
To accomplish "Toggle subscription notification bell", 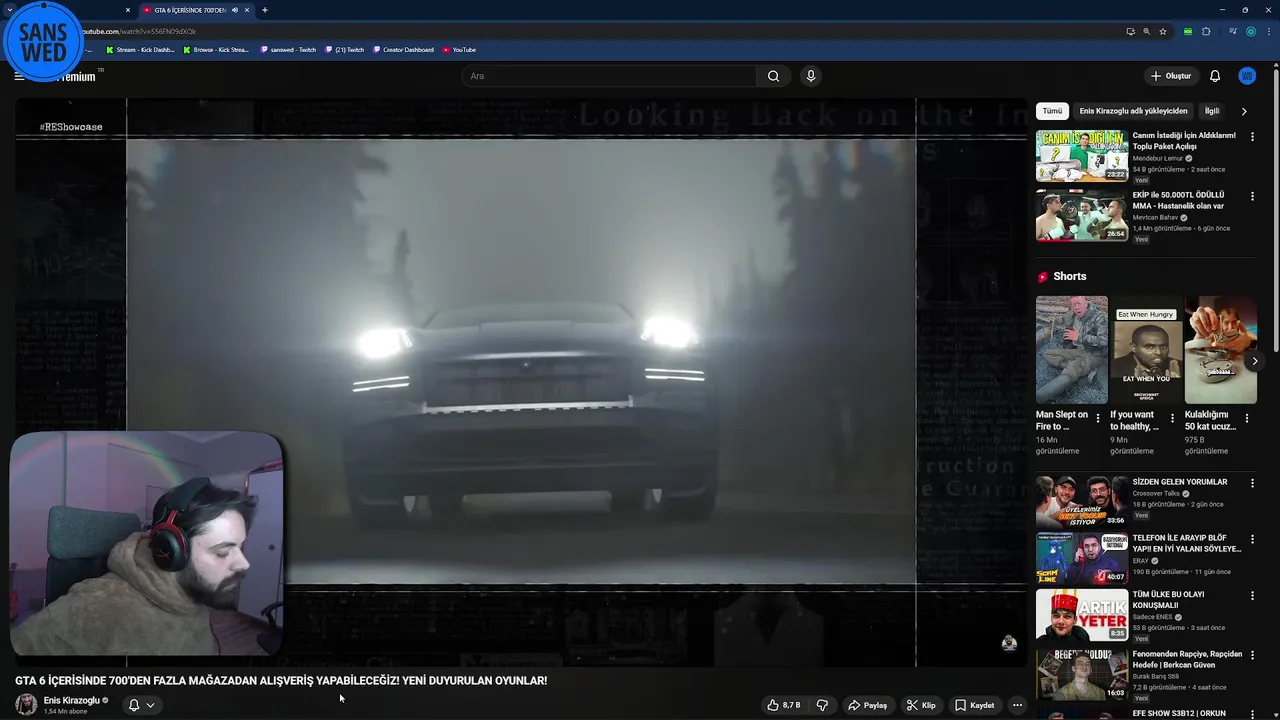I will (134, 705).
